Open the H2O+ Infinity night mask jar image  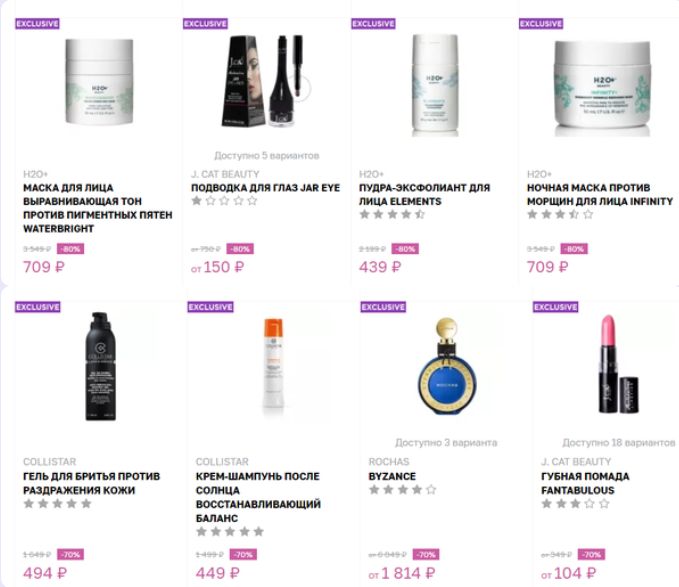coord(602,87)
